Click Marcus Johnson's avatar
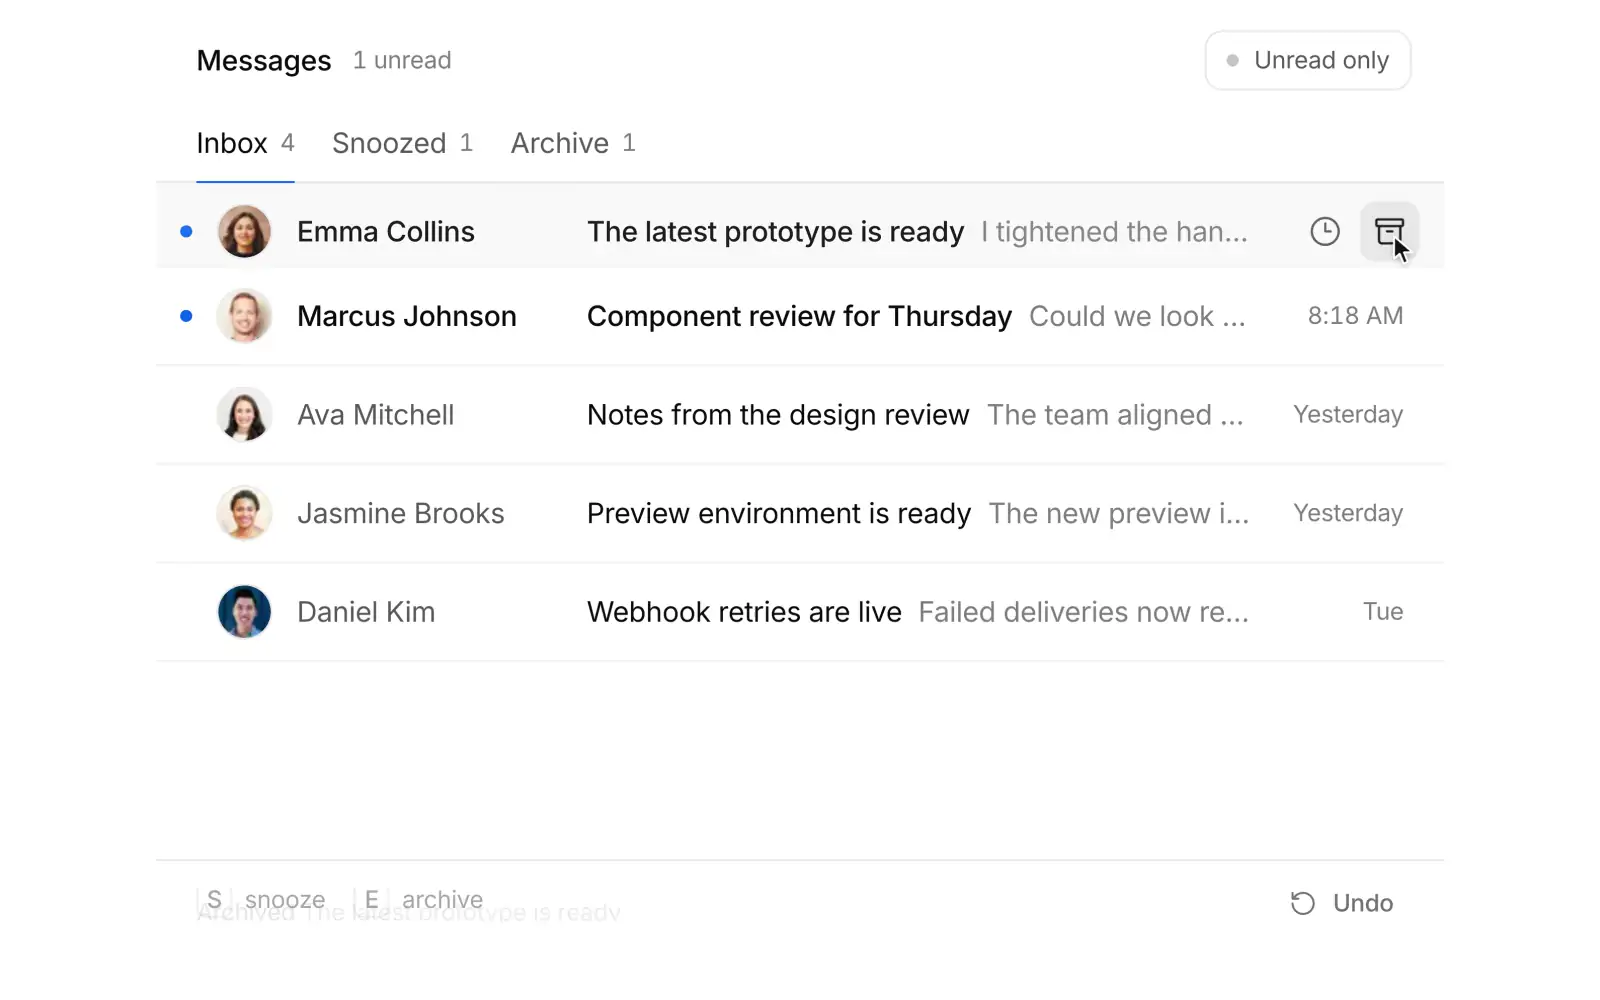 tap(244, 316)
